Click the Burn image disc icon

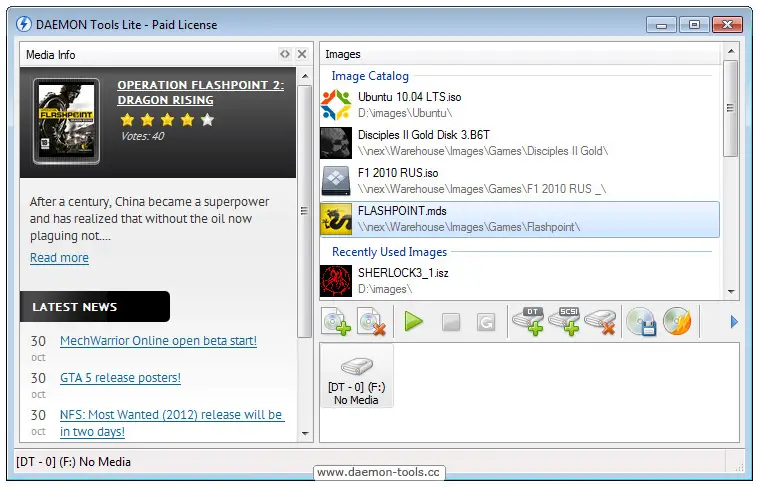coord(677,321)
